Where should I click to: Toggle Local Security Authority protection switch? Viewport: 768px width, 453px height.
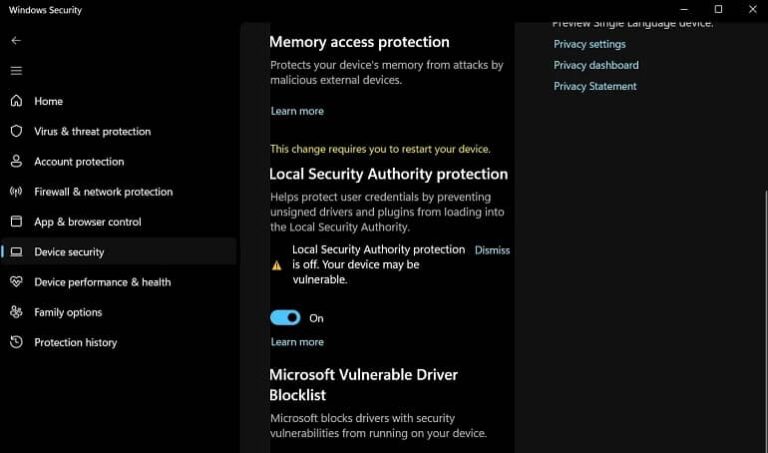285,318
